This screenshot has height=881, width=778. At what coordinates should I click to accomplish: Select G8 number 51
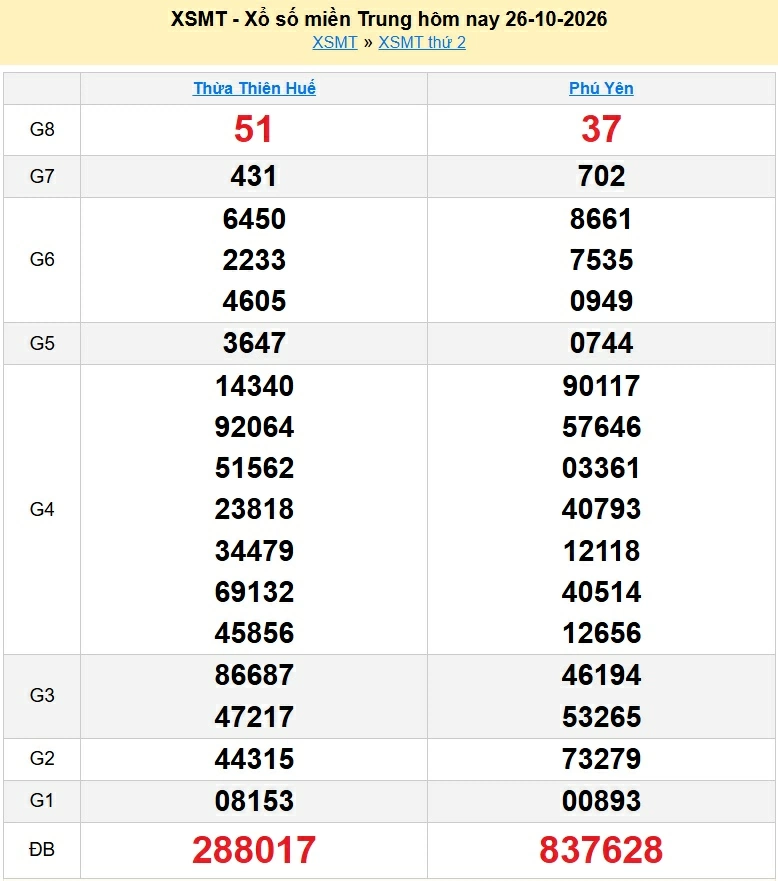tap(253, 129)
